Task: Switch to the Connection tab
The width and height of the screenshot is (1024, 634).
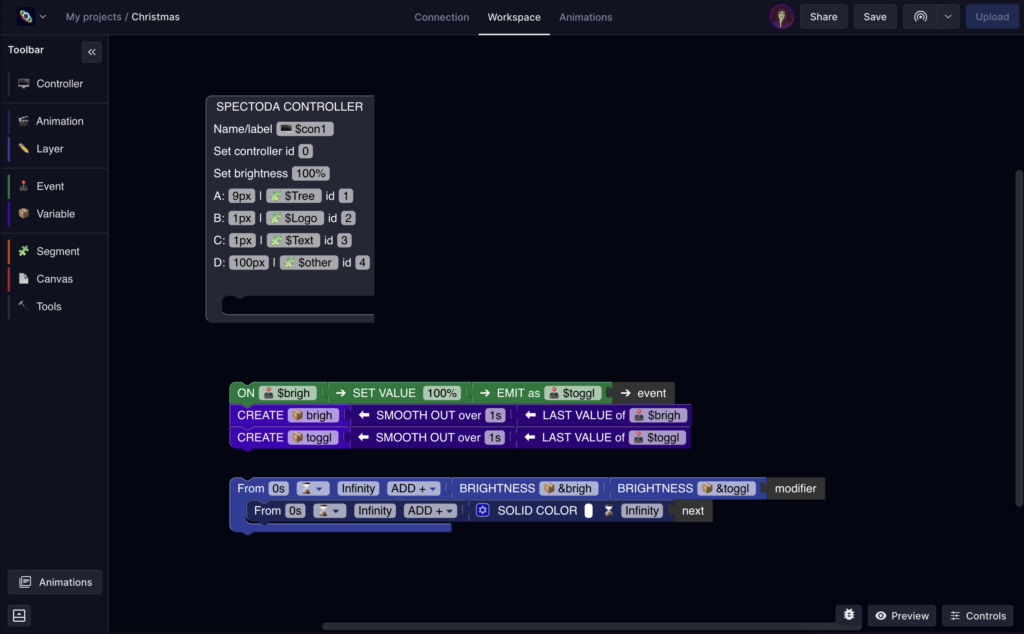Action: click(441, 17)
